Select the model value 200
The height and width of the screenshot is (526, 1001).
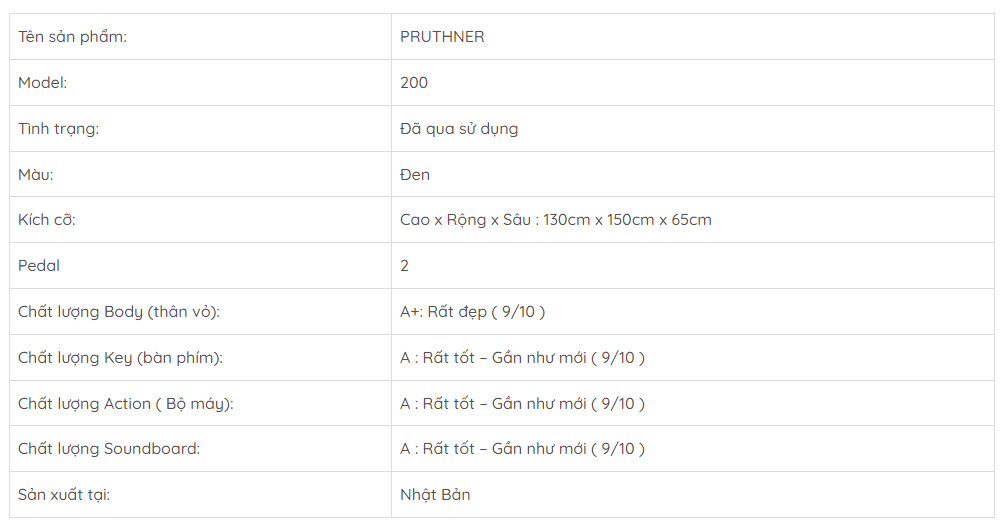414,83
